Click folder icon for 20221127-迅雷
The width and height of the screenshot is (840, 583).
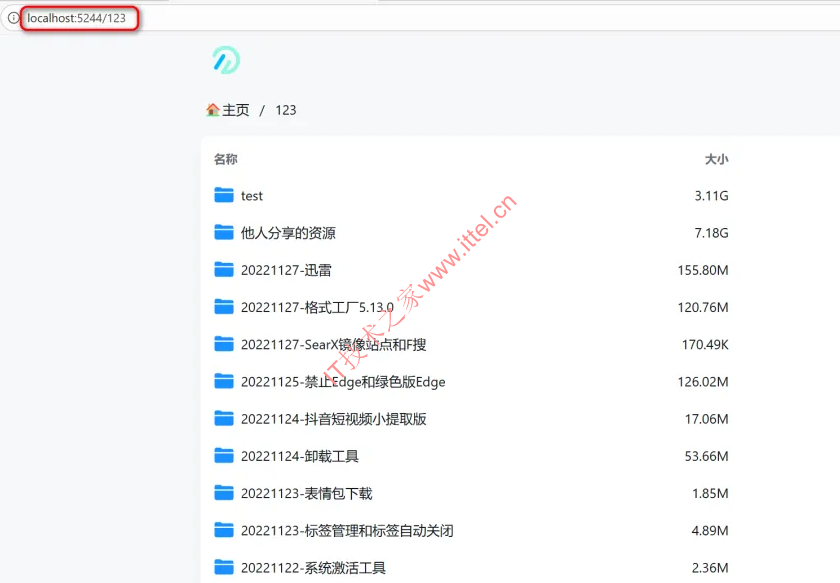coord(224,270)
